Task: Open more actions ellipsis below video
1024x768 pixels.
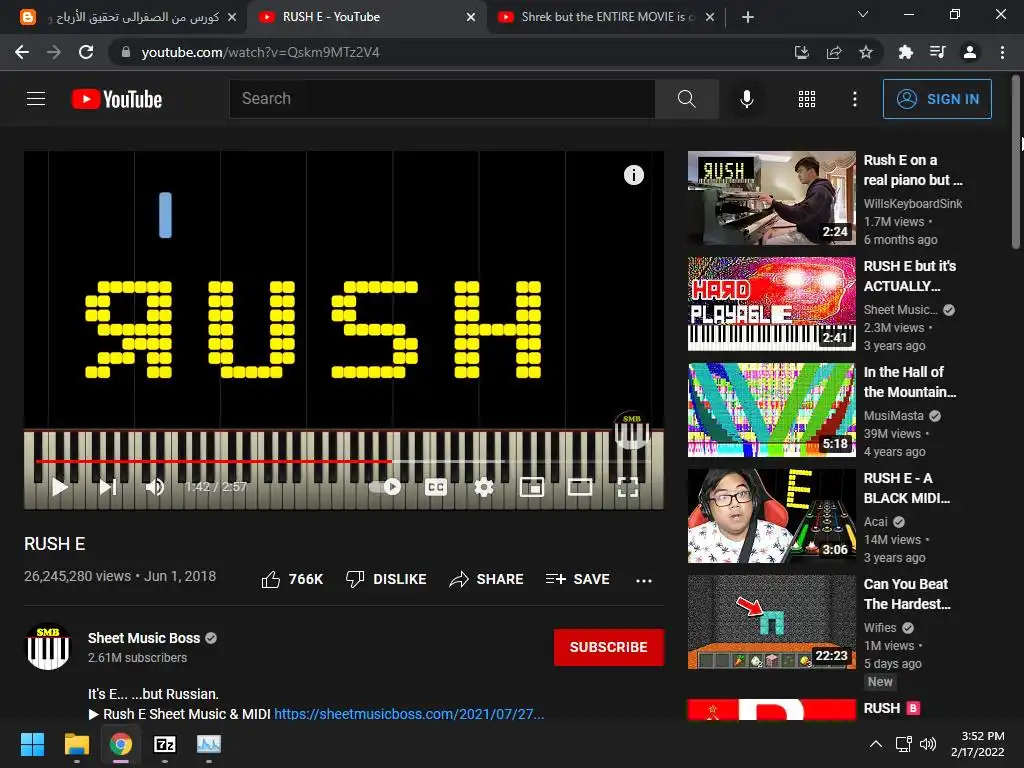Action: coord(644,580)
